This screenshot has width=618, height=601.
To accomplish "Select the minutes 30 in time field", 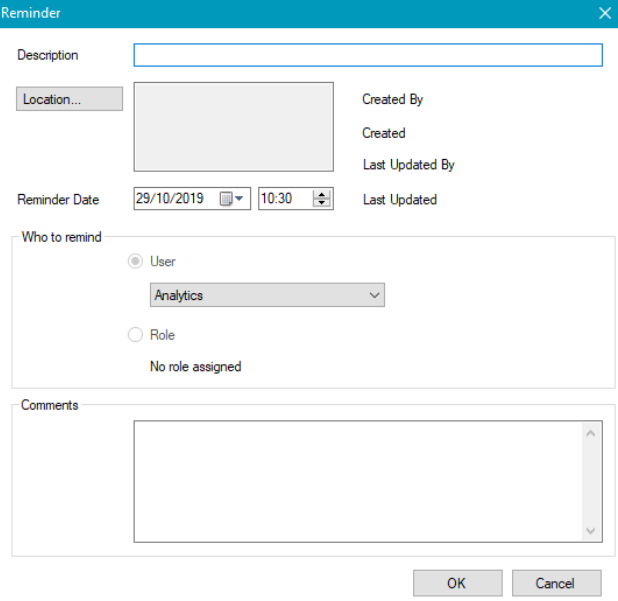I will tap(284, 199).
